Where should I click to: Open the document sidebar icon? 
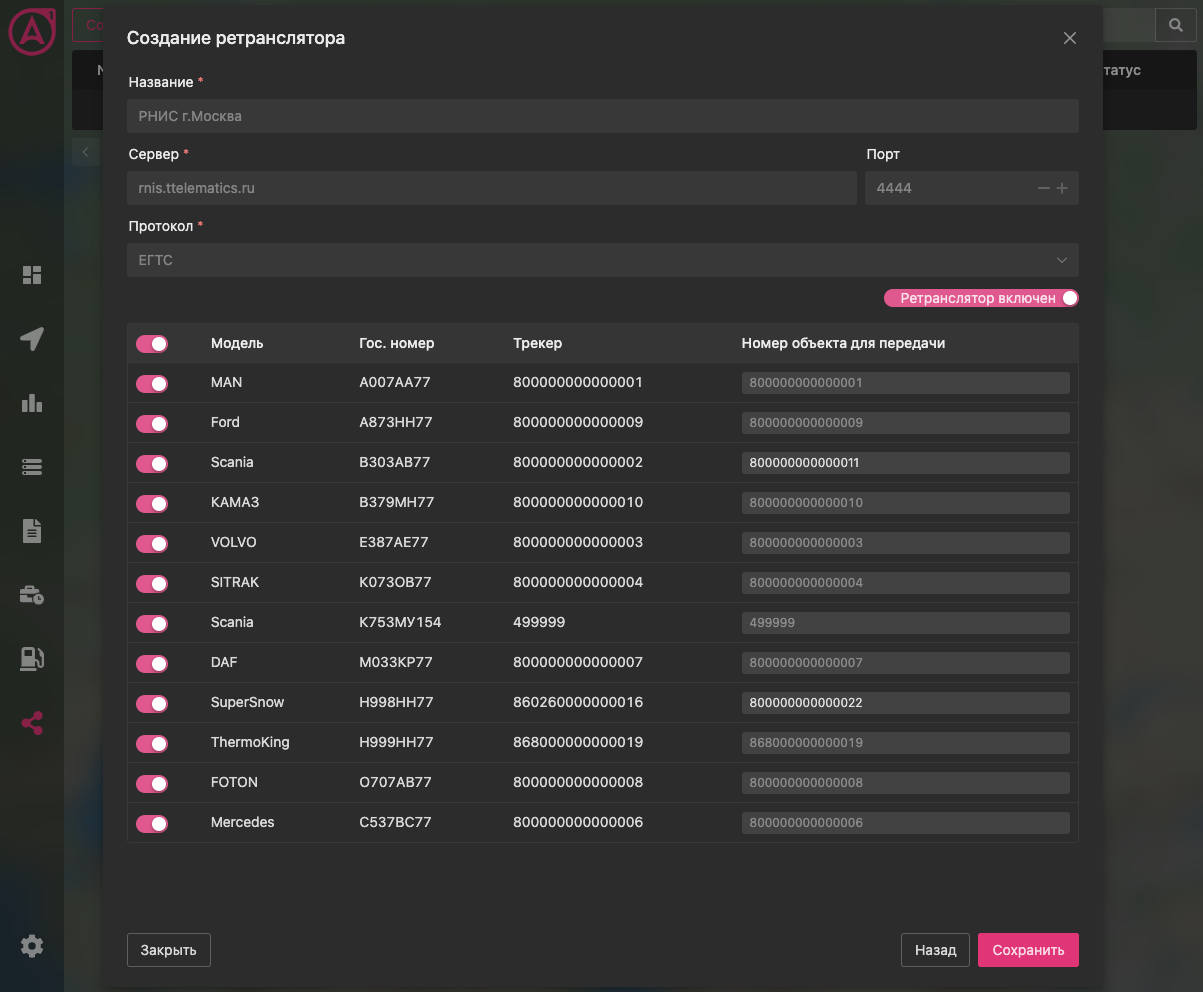tap(32, 531)
